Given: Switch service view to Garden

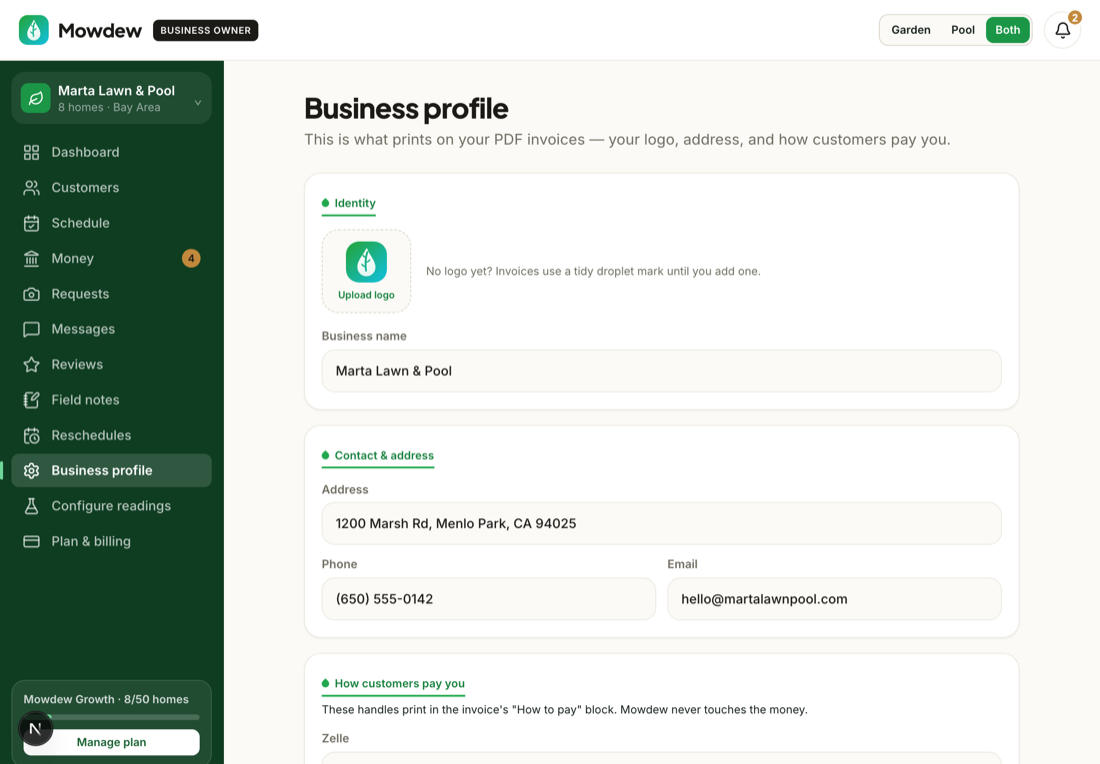Looking at the screenshot, I should (911, 30).
